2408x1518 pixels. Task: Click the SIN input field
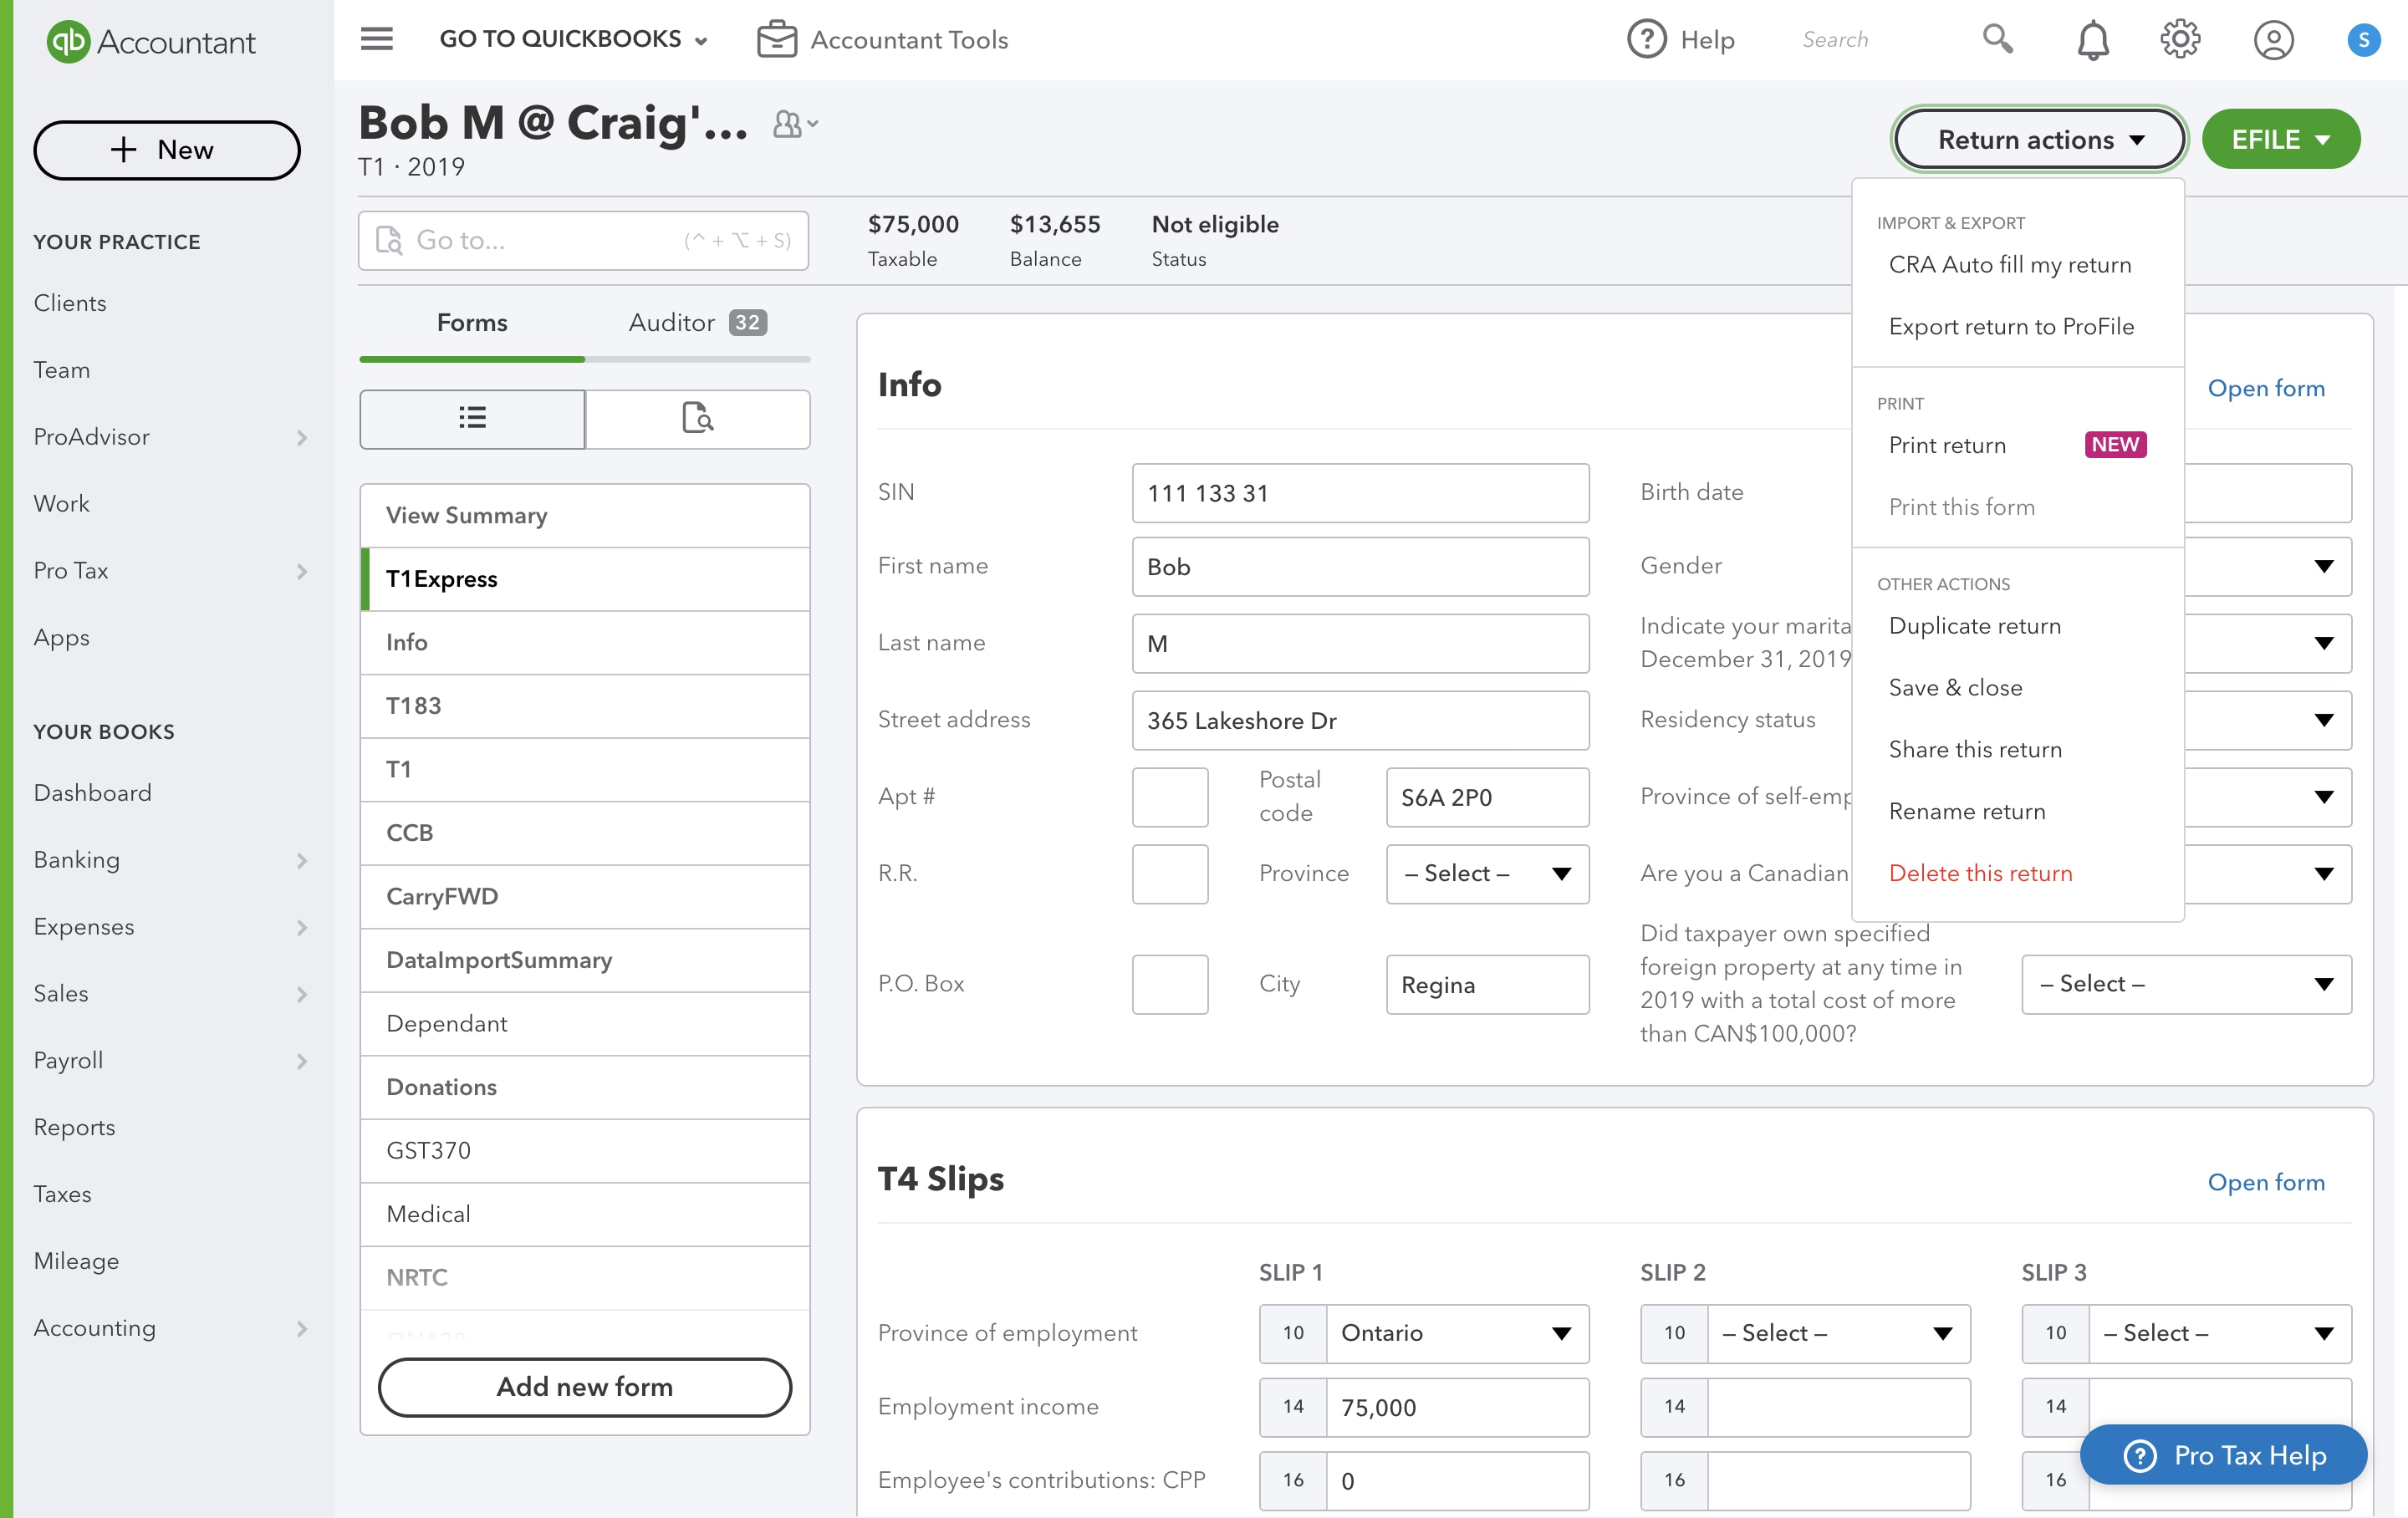[x=1360, y=493]
